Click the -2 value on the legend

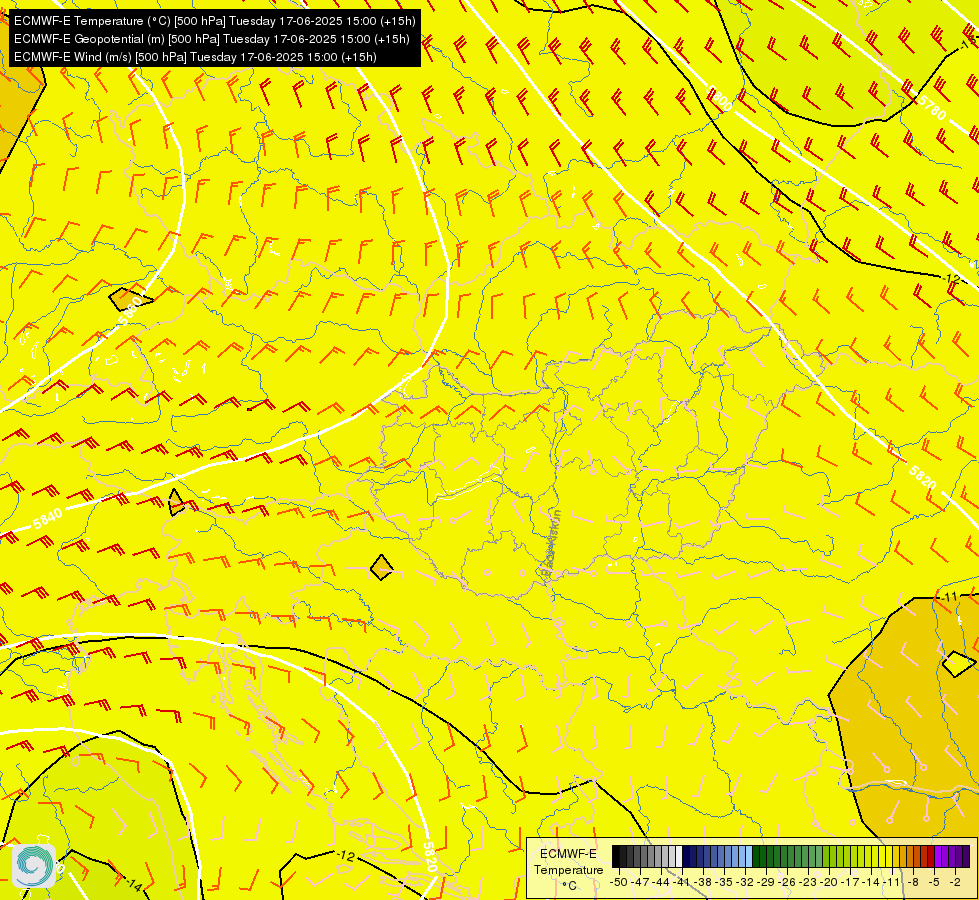click(955, 882)
